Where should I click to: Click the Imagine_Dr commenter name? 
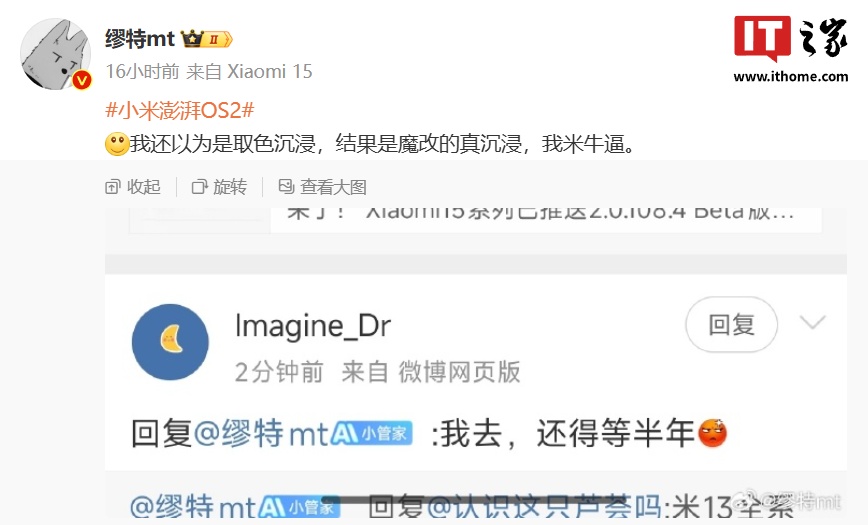pos(313,326)
